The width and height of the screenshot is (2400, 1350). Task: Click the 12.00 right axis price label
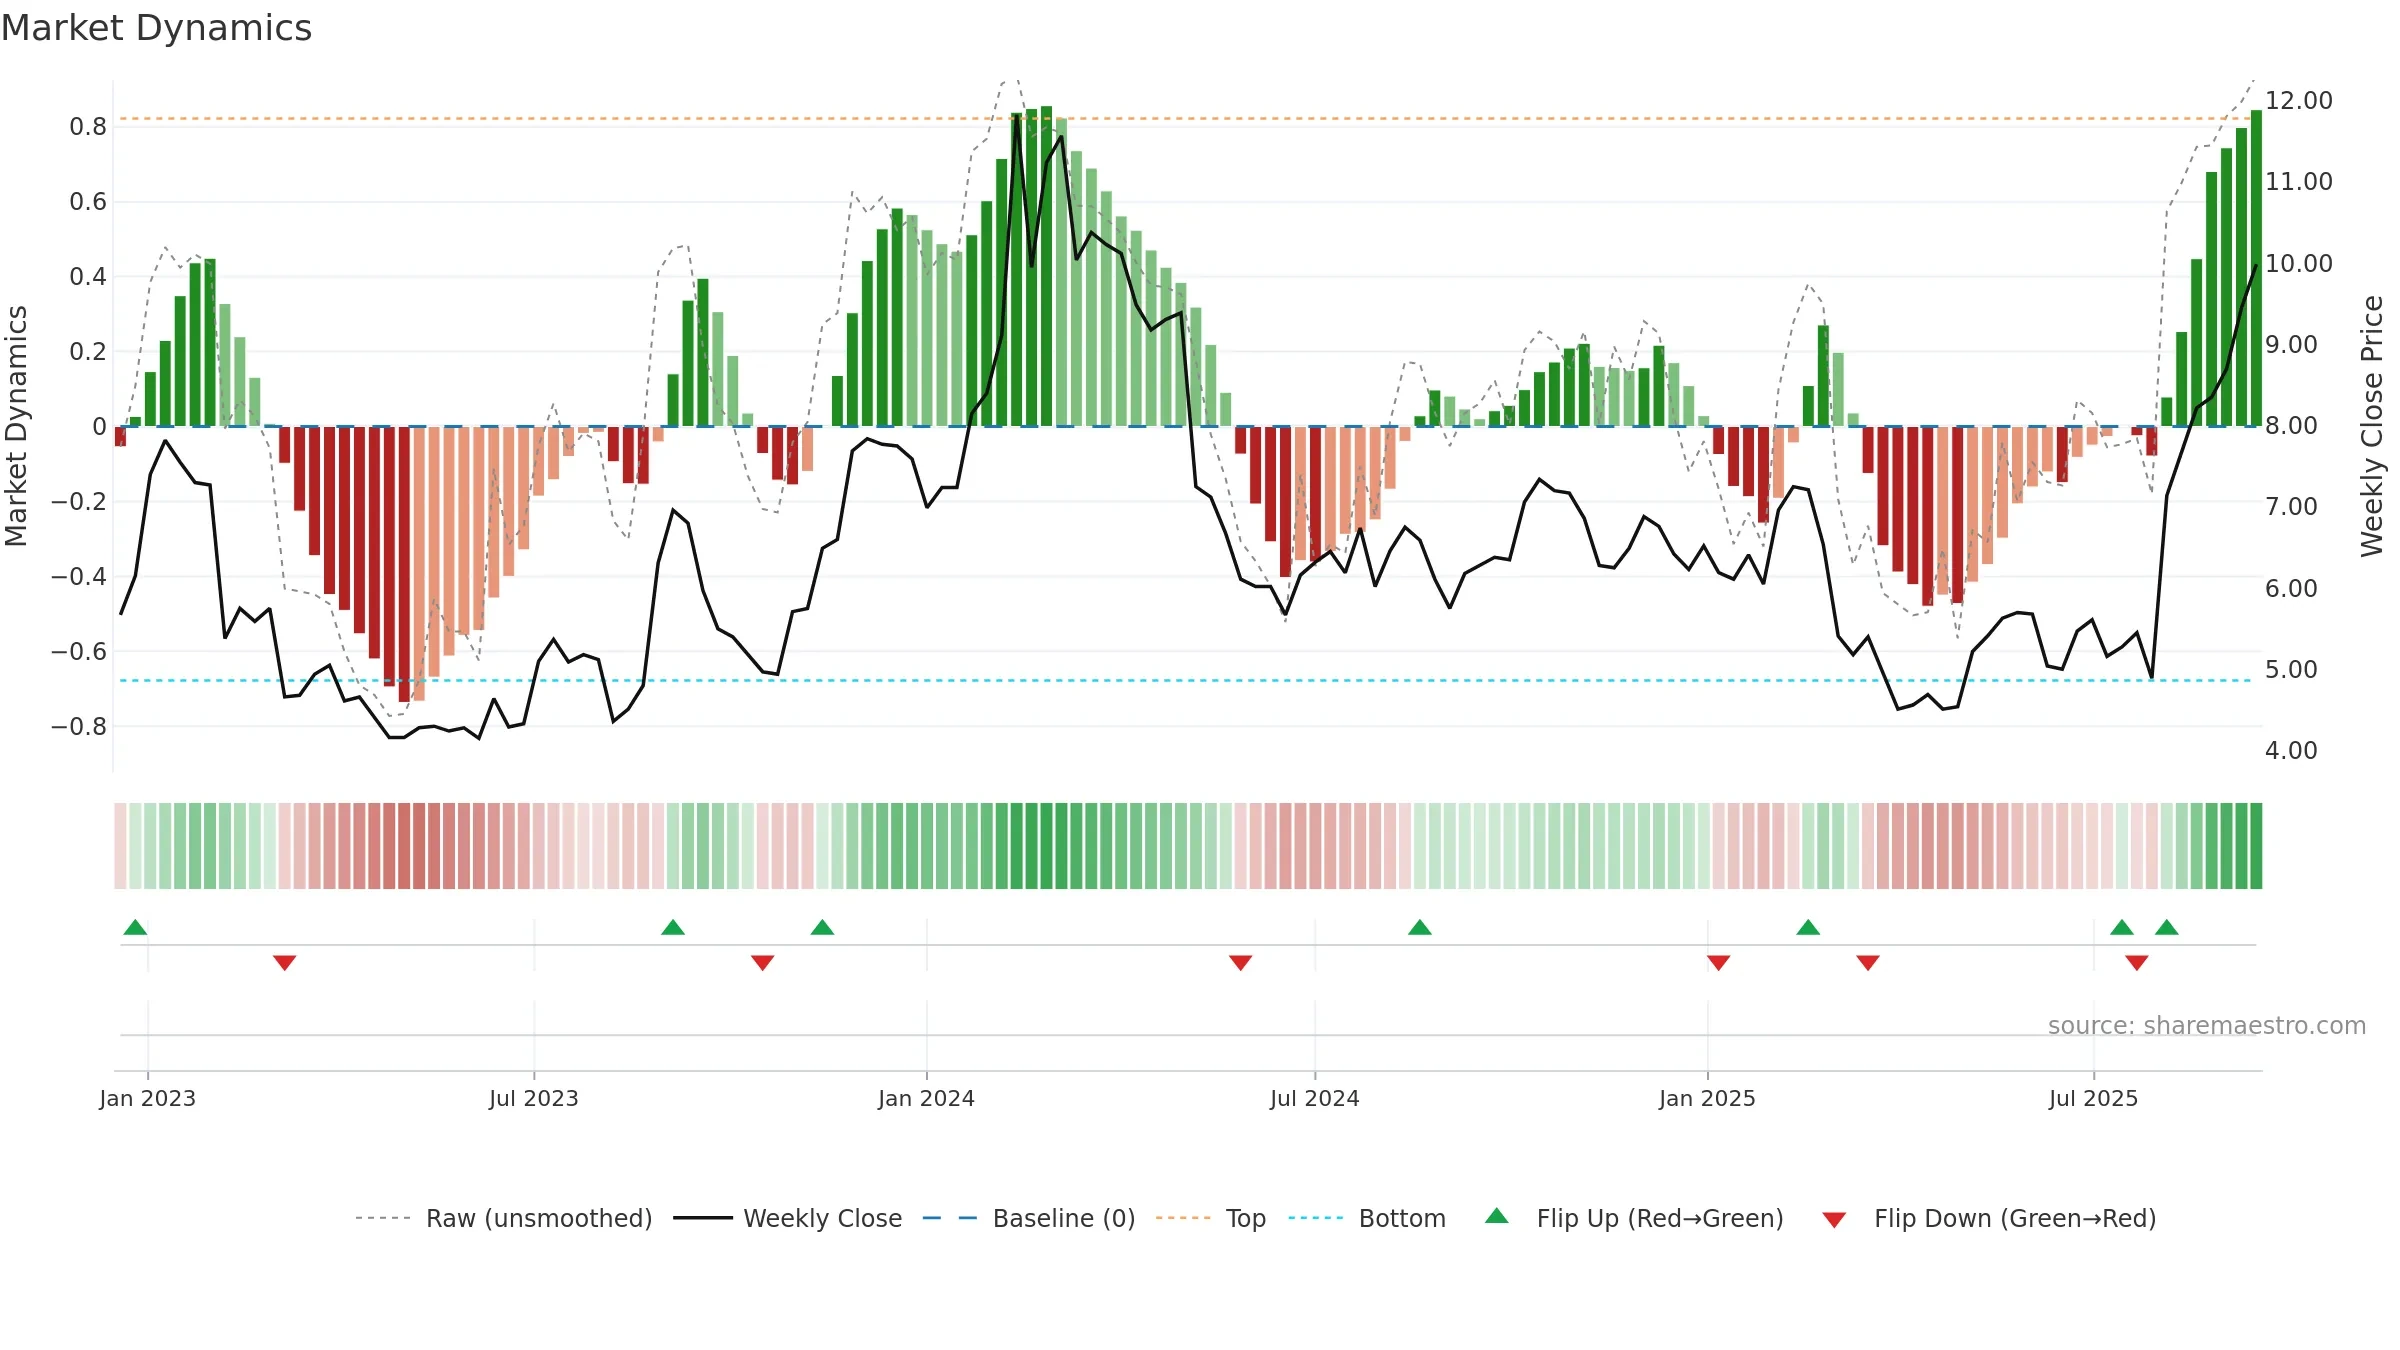(x=2299, y=101)
